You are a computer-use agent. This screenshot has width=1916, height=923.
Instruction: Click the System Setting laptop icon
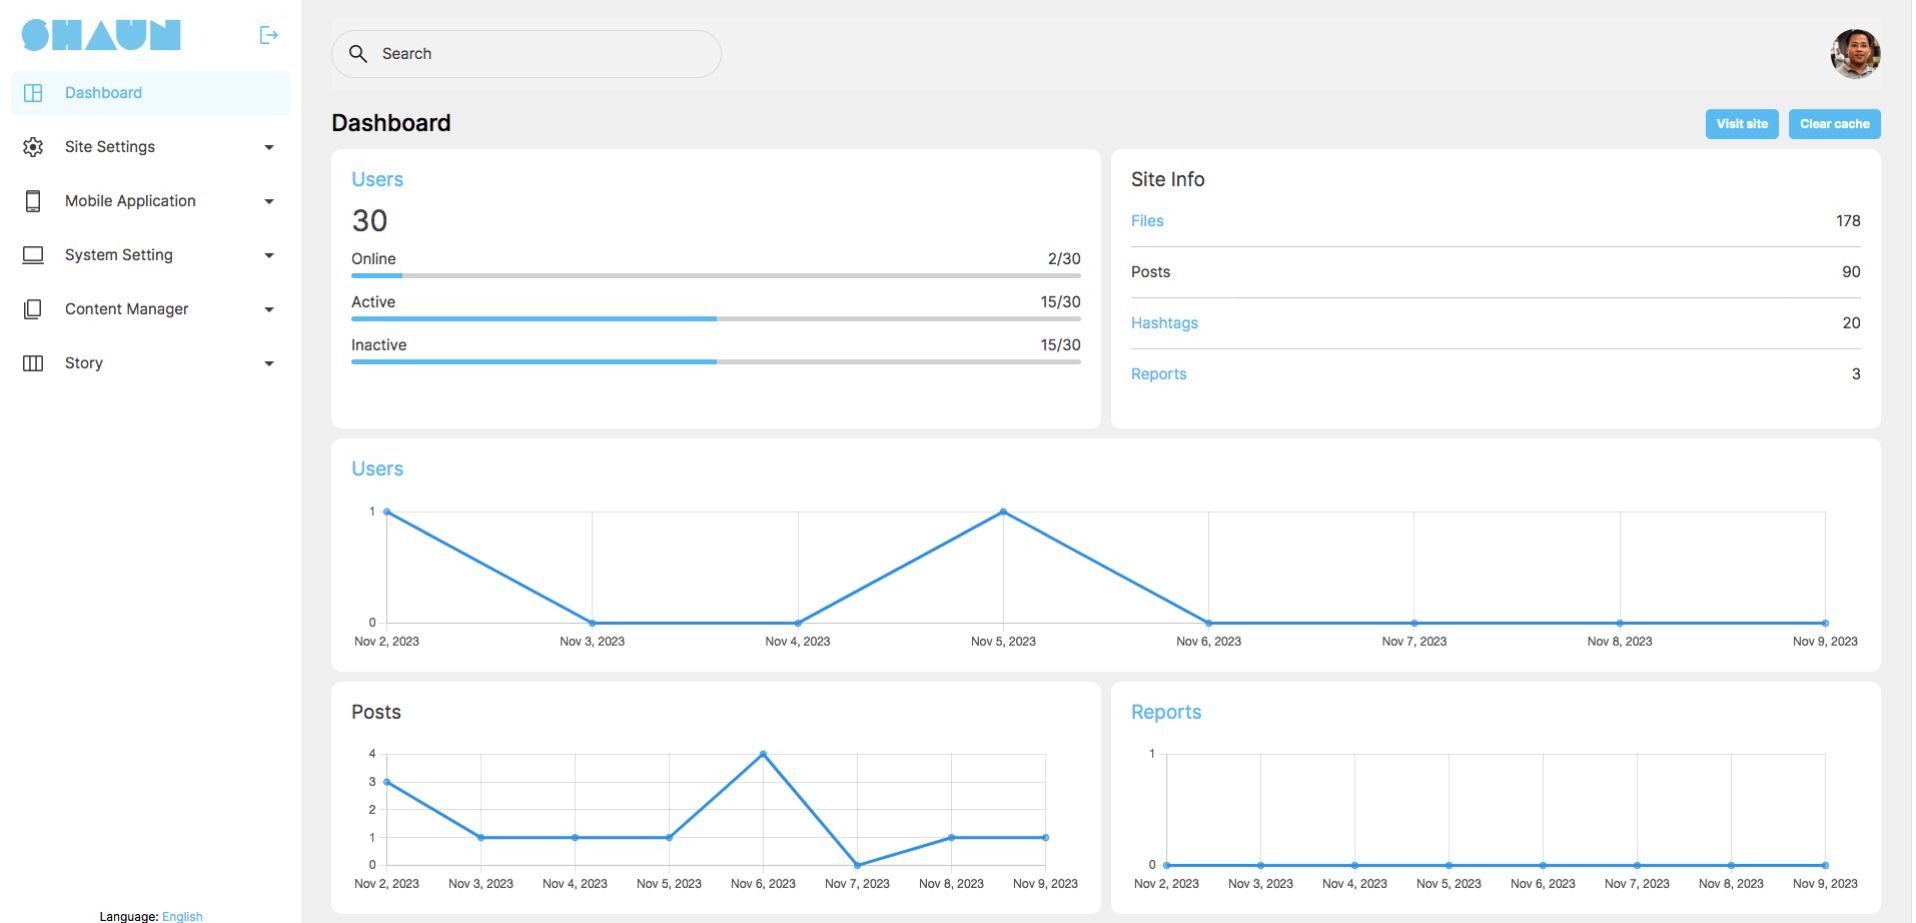click(x=33, y=255)
